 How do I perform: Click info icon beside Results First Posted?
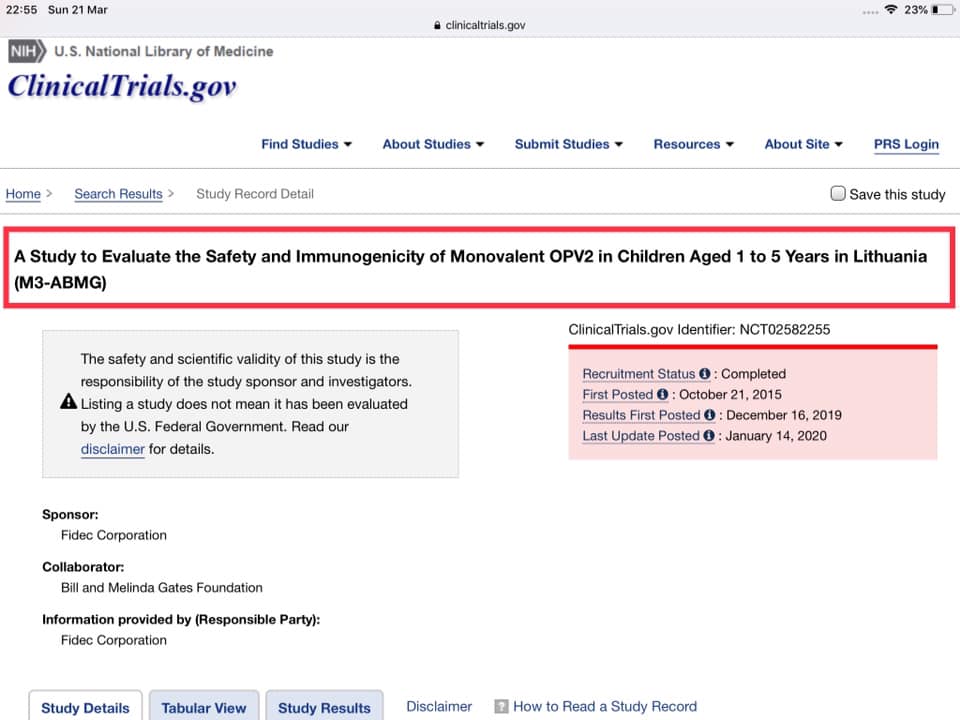(710, 415)
